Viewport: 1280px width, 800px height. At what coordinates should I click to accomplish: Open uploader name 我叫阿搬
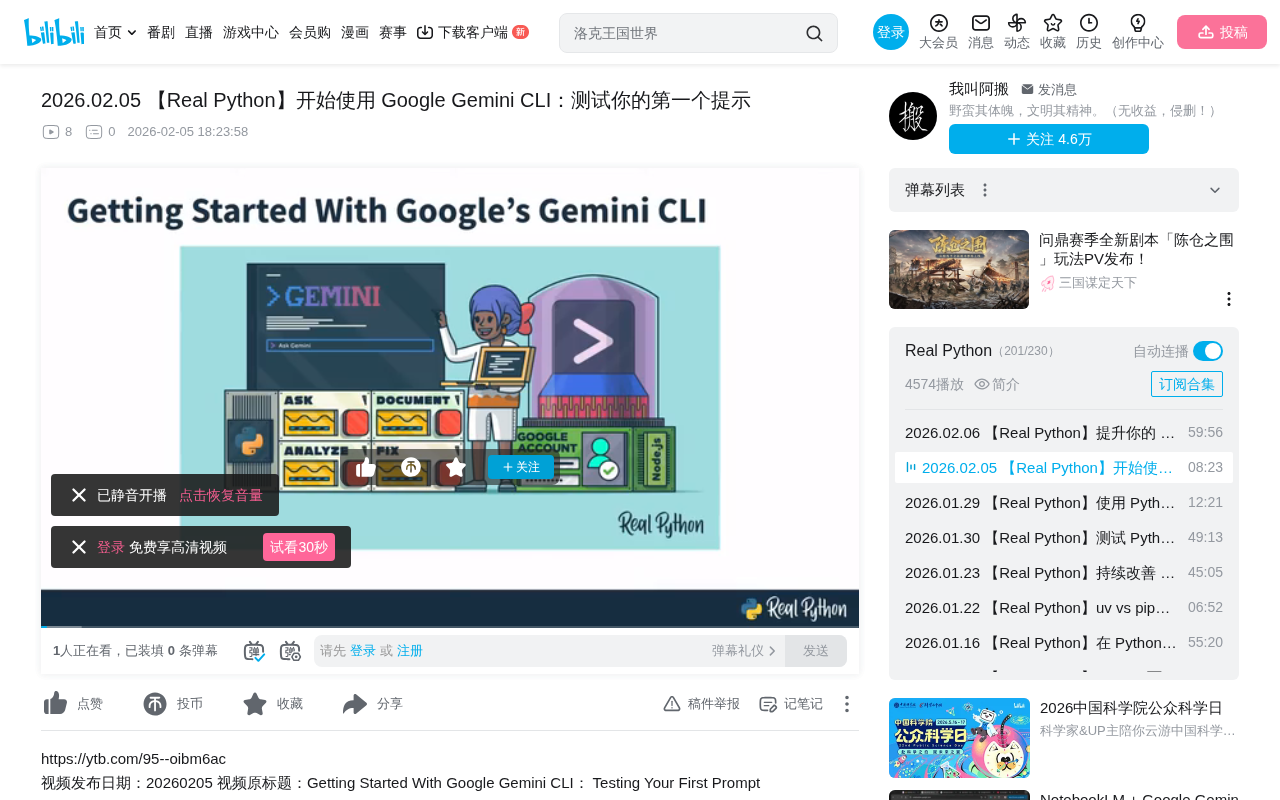click(979, 89)
